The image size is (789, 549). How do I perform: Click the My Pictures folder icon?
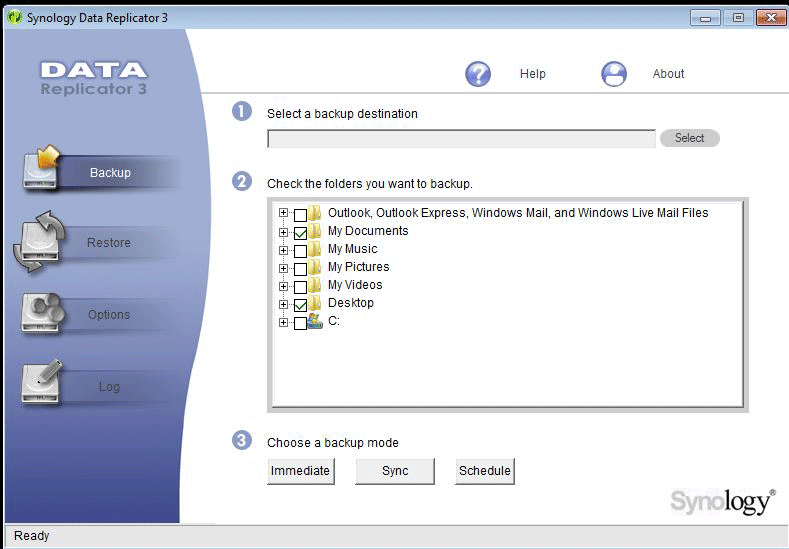[x=315, y=267]
